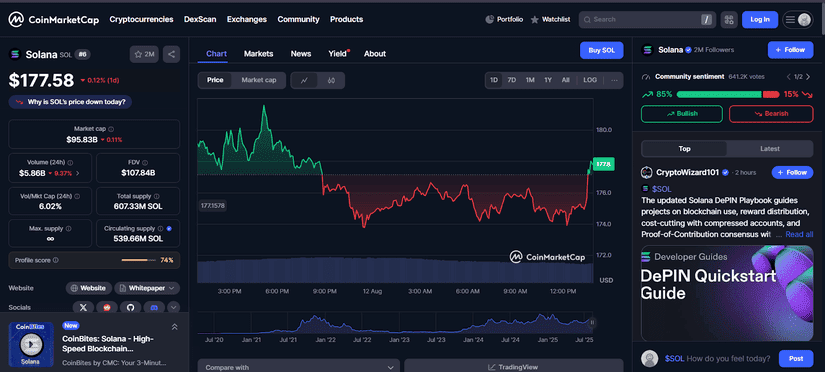
Task: Open the X (Twitter) social icon
Action: (x=83, y=307)
